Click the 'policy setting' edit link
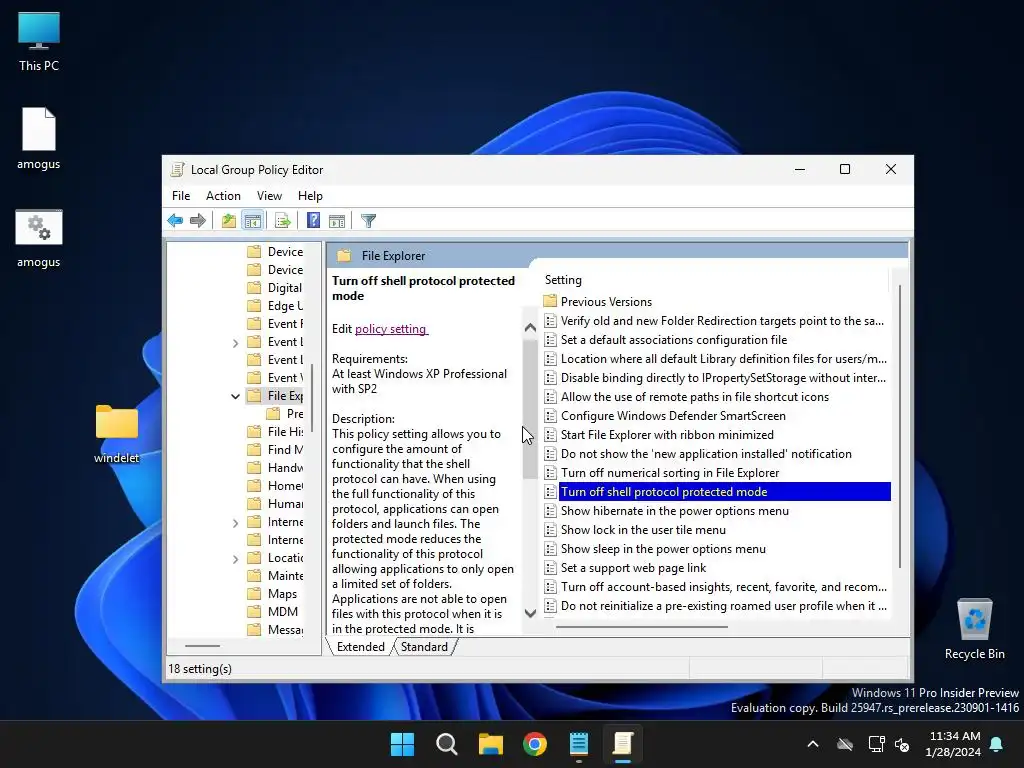 pos(391,329)
